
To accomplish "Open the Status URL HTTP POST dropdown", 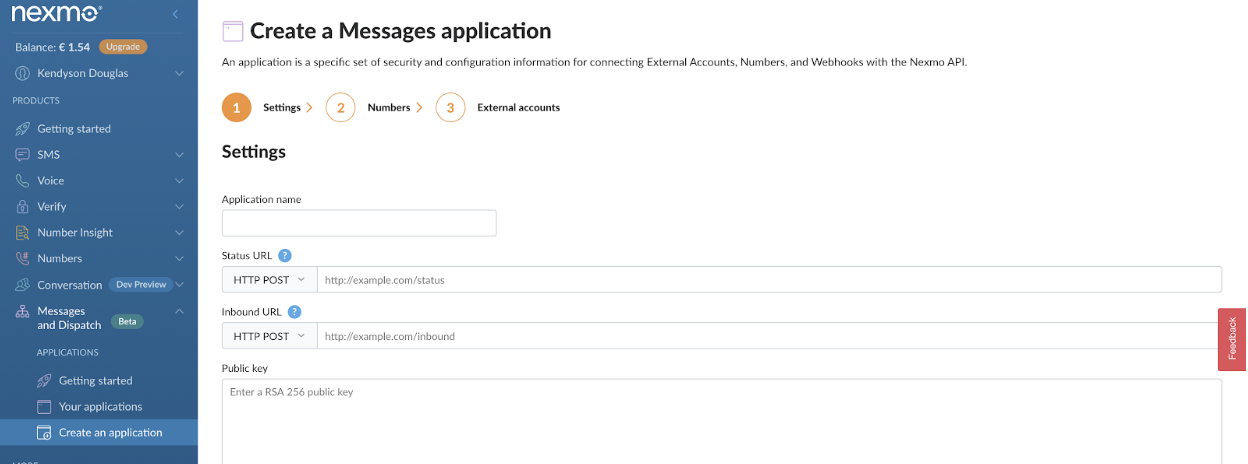I will tap(269, 280).
